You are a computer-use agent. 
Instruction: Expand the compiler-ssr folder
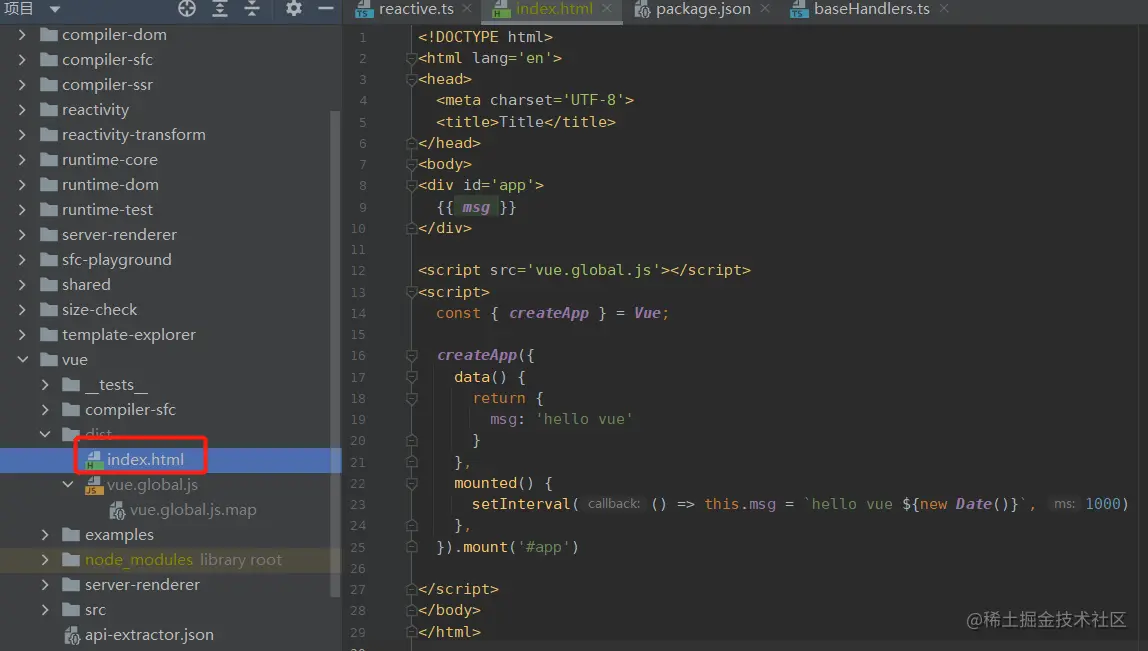click(x=22, y=84)
